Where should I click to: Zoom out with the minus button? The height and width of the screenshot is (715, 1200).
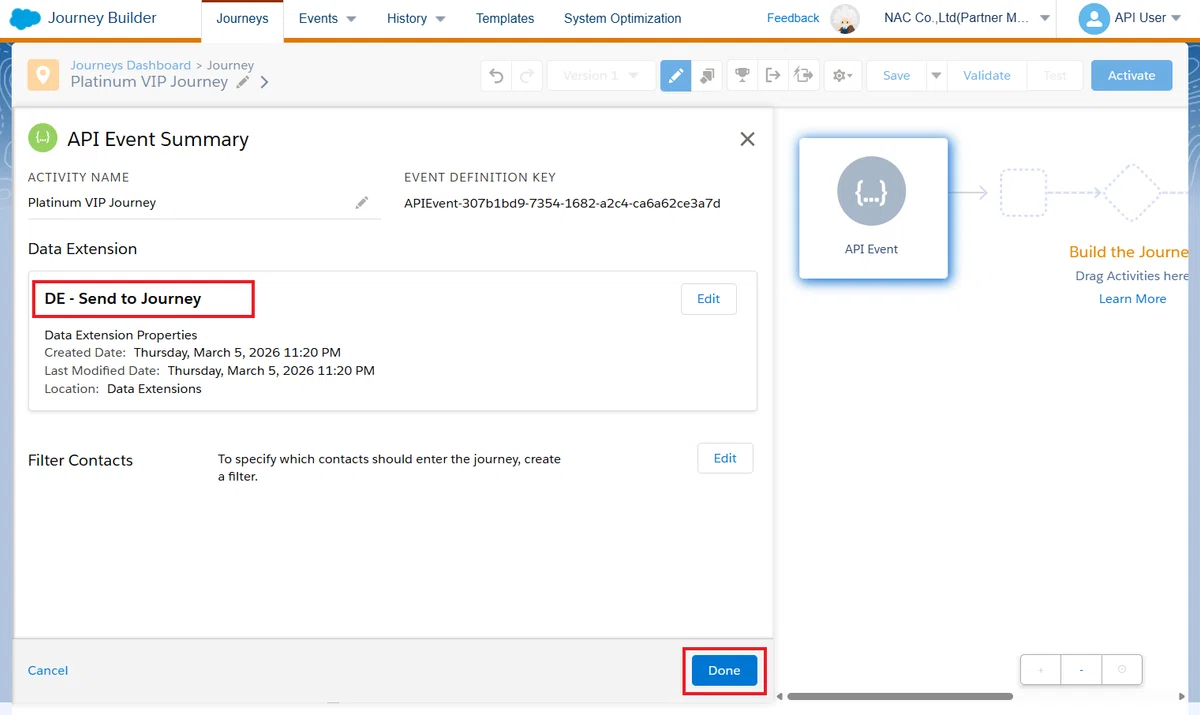(x=1081, y=670)
